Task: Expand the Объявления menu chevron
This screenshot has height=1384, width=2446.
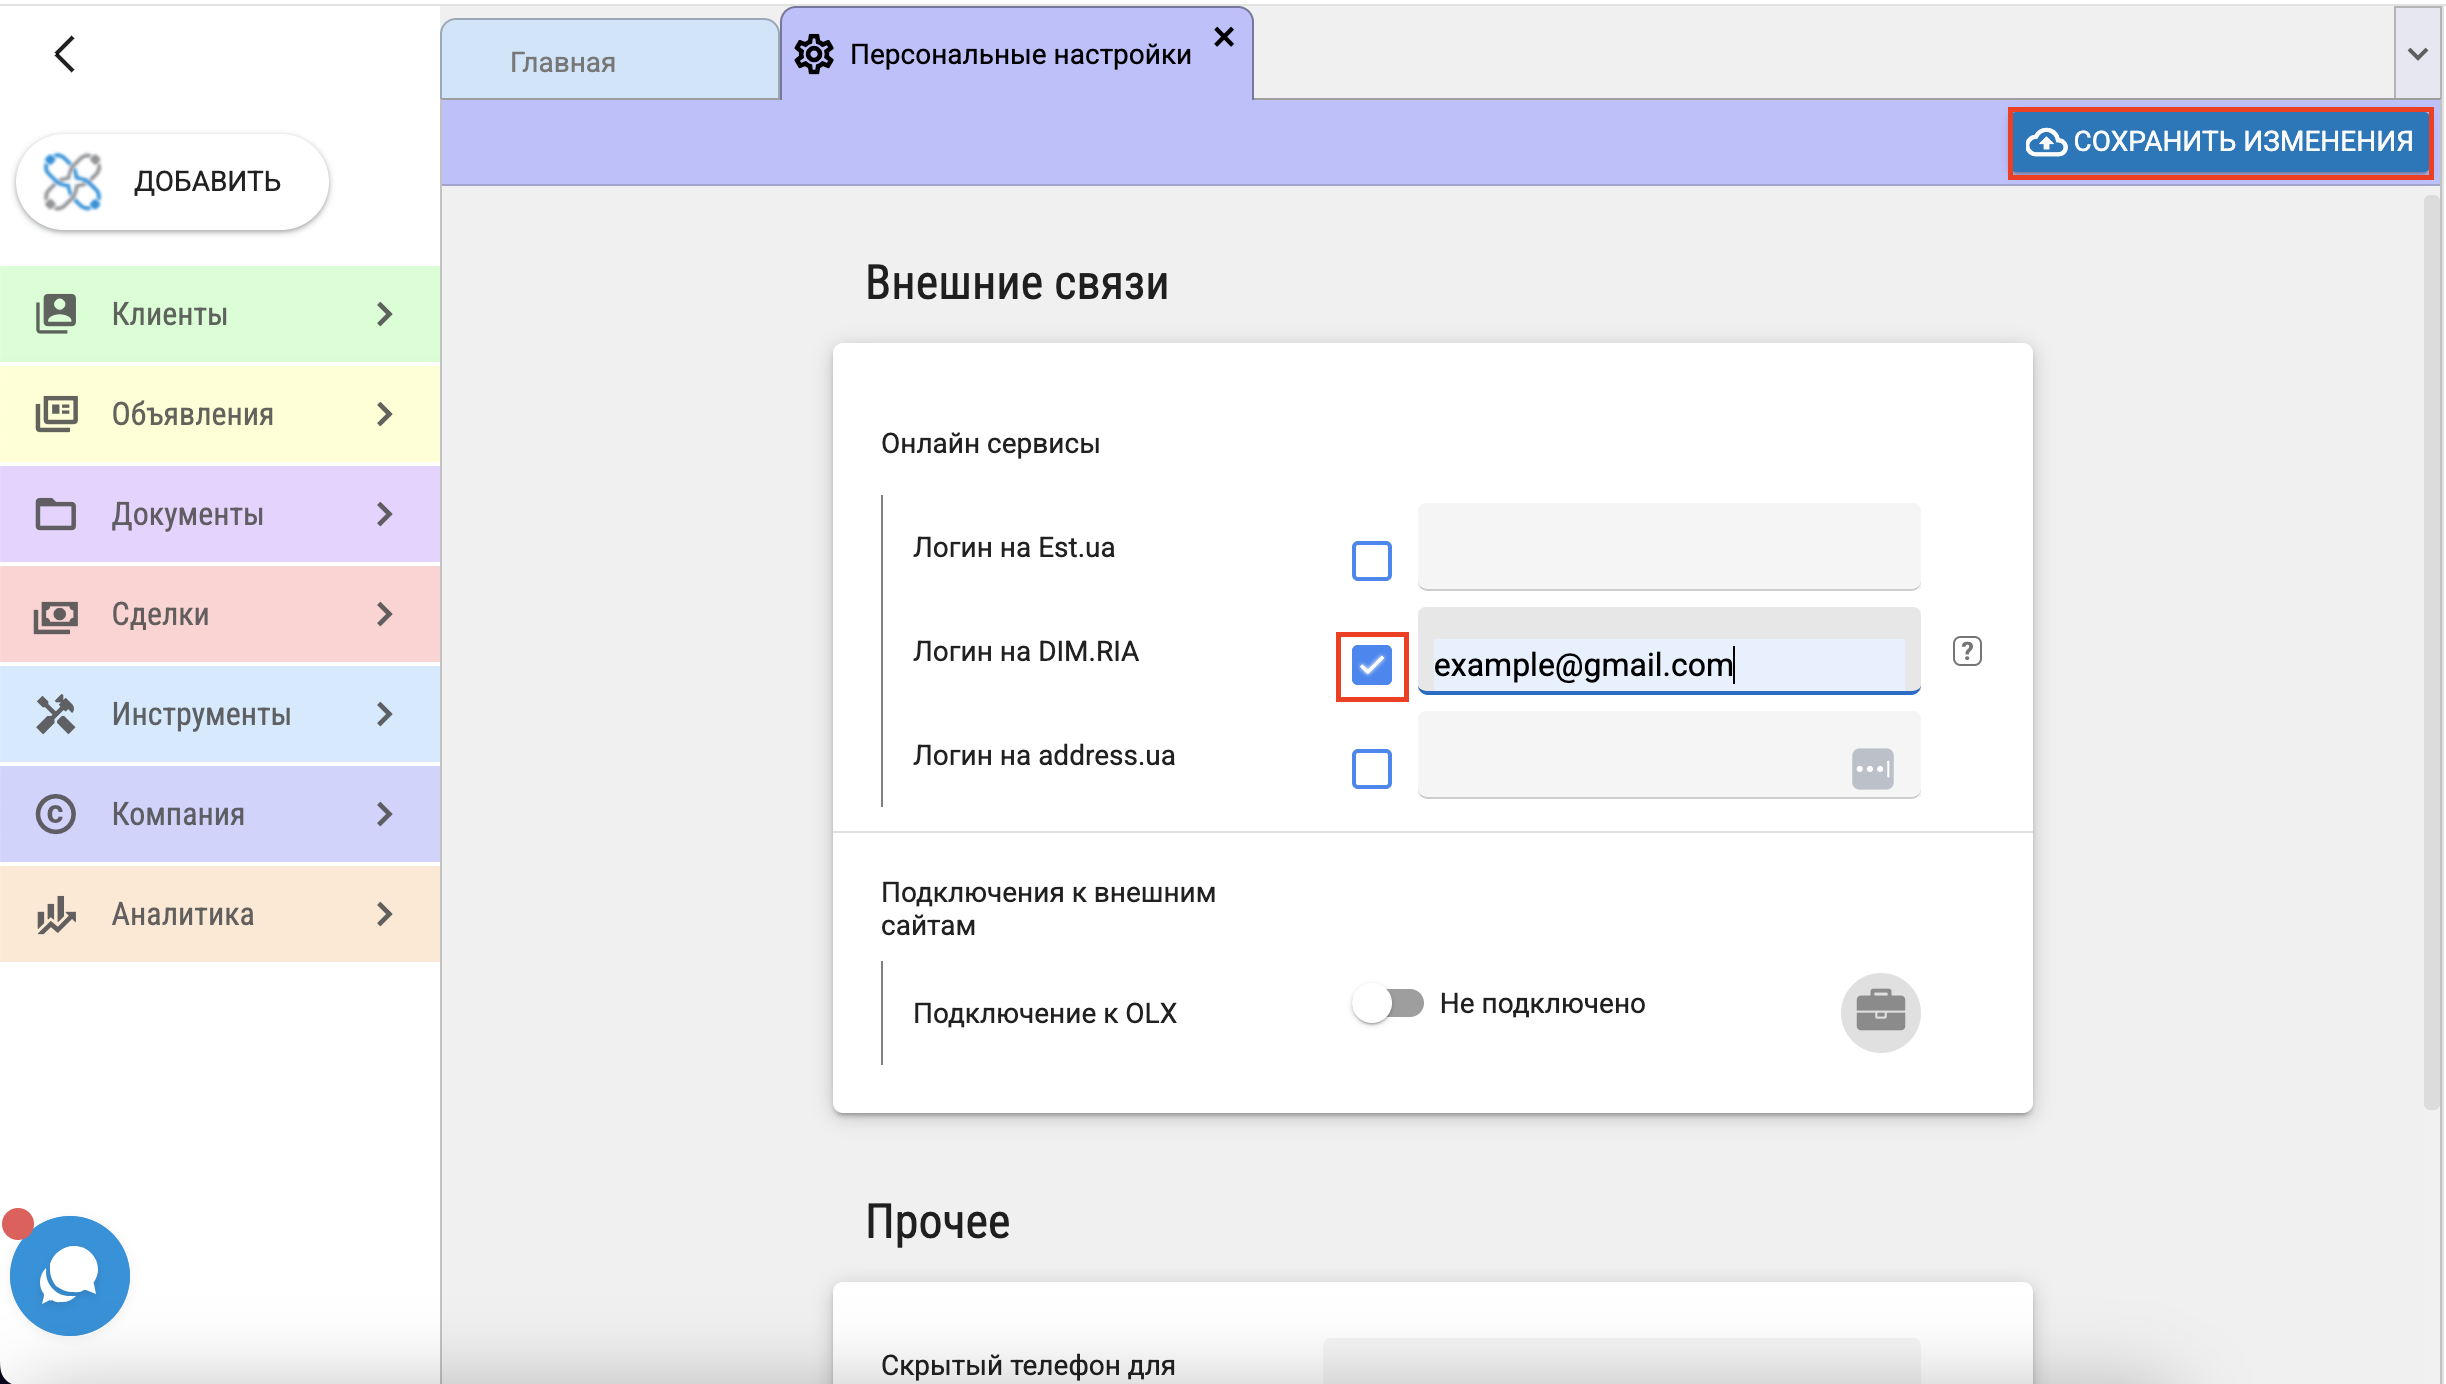Action: coord(384,414)
